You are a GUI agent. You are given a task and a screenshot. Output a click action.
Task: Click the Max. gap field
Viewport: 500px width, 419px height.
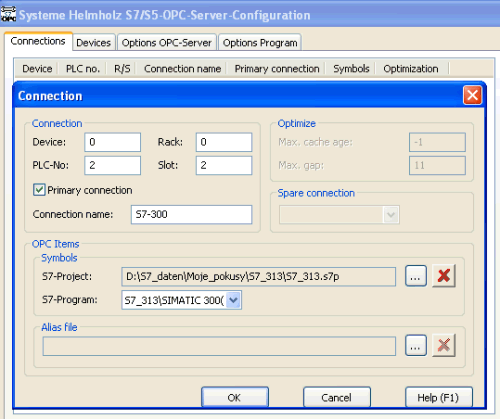437,165
